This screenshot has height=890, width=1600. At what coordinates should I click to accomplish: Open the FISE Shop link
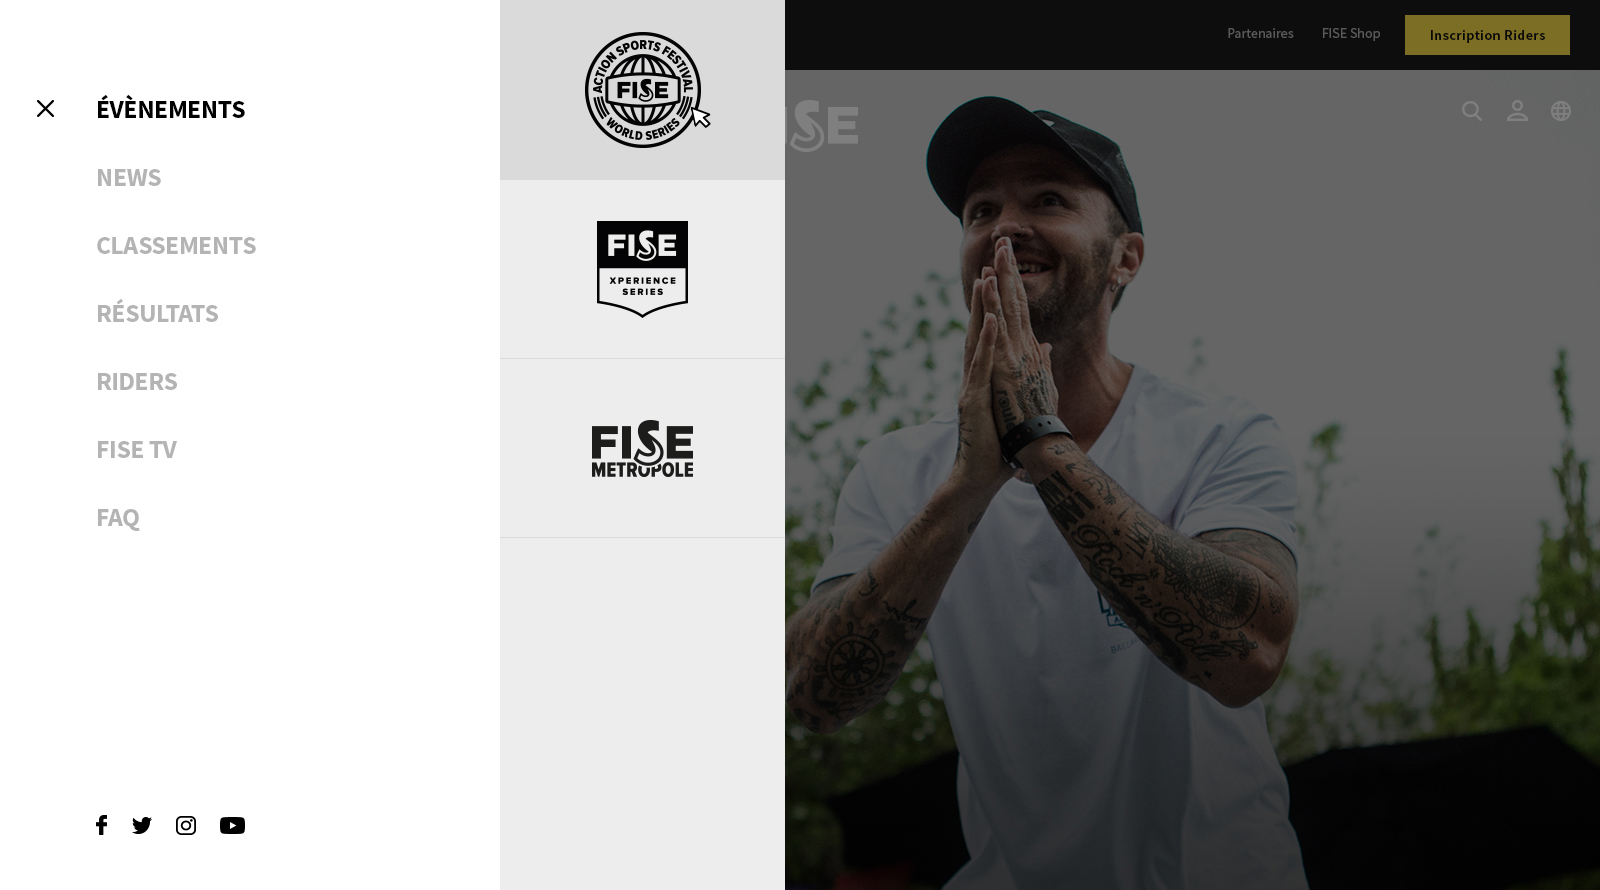click(1351, 33)
